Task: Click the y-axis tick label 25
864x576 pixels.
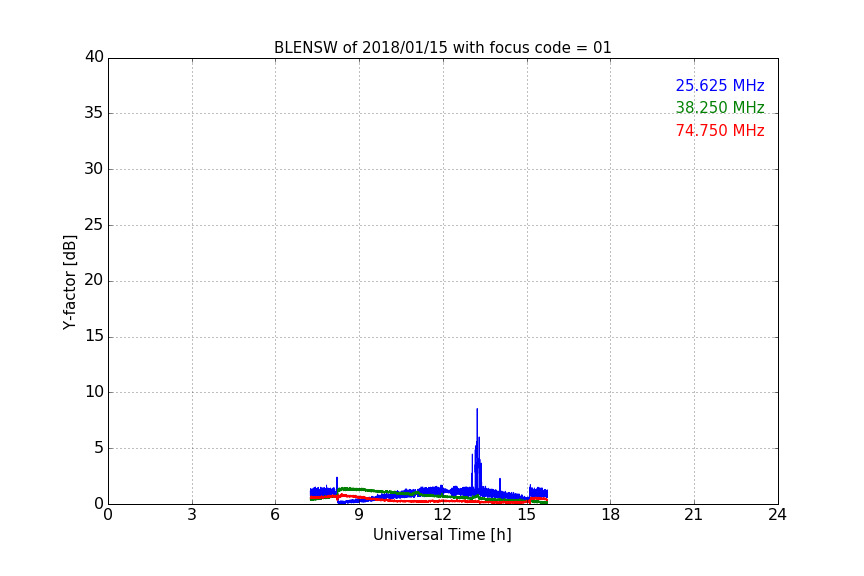Action: coord(94,225)
